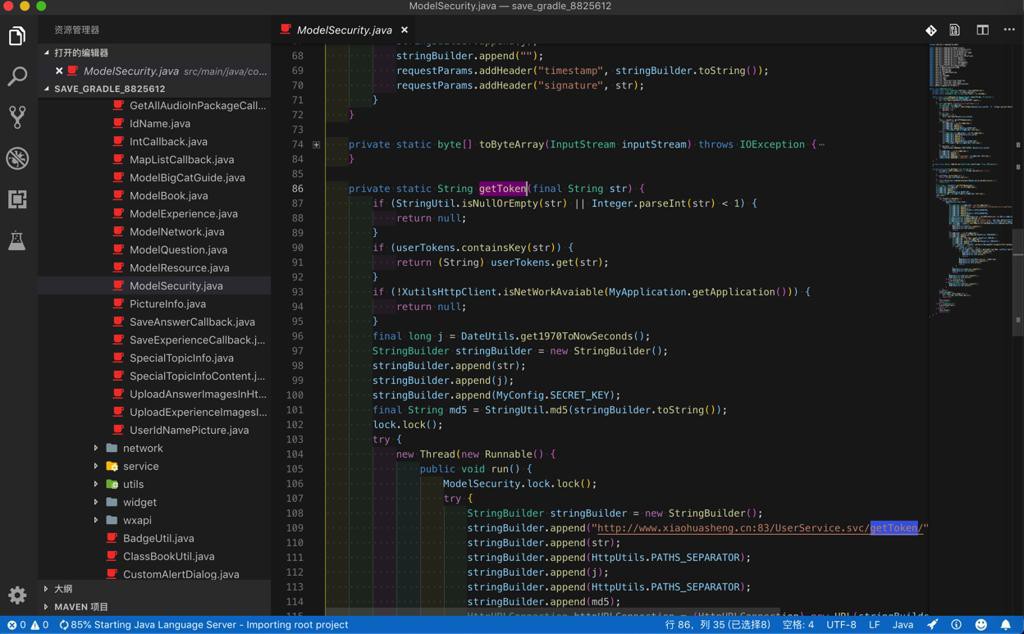Change indentation via 空格: 4 status item
This screenshot has width=1024, height=634.
click(x=798, y=625)
